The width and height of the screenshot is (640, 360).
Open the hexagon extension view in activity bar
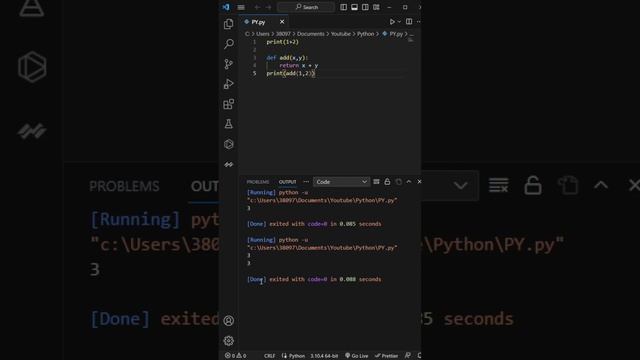pos(229,144)
